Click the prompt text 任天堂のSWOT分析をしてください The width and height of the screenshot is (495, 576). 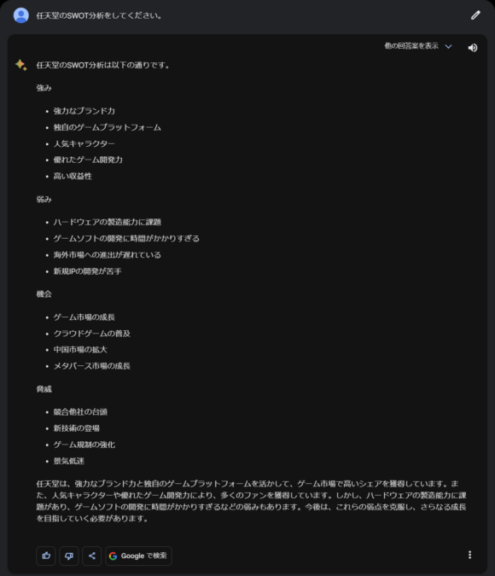tap(99, 16)
